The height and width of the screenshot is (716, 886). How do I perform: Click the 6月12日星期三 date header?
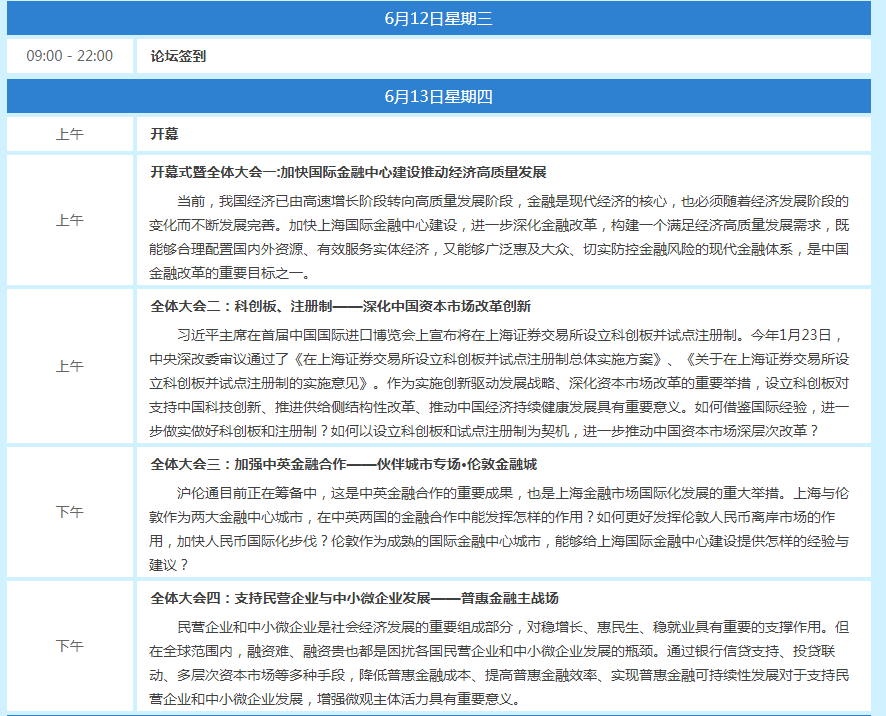[438, 19]
